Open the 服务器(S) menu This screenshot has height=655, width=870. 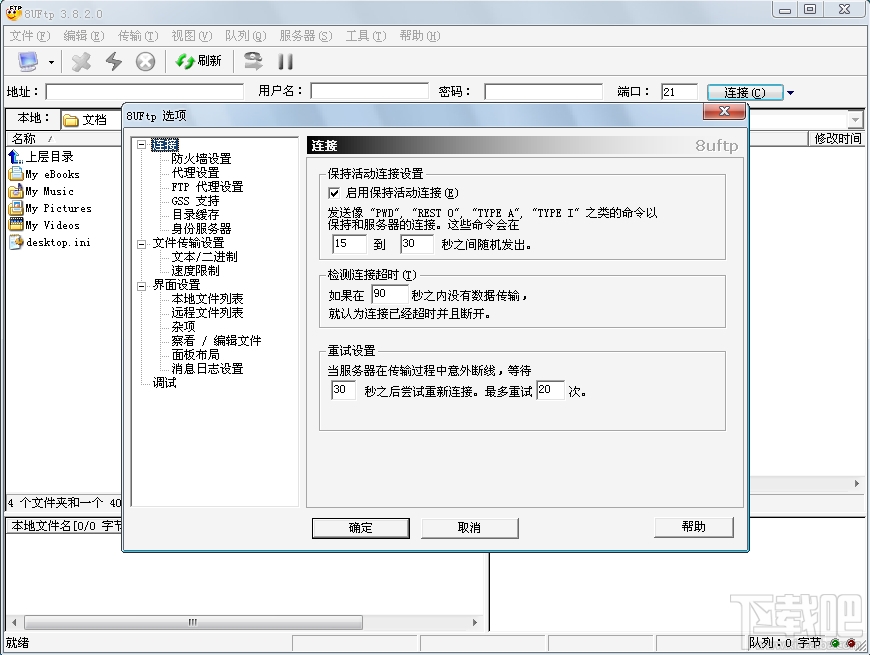(x=306, y=36)
